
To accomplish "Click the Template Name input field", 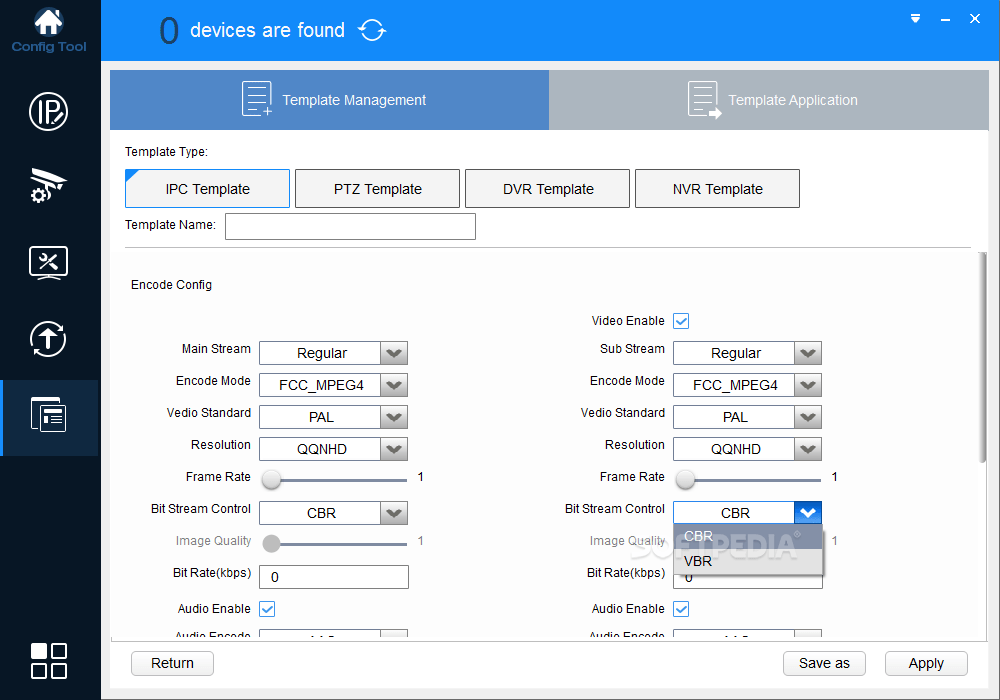I will 350,226.
